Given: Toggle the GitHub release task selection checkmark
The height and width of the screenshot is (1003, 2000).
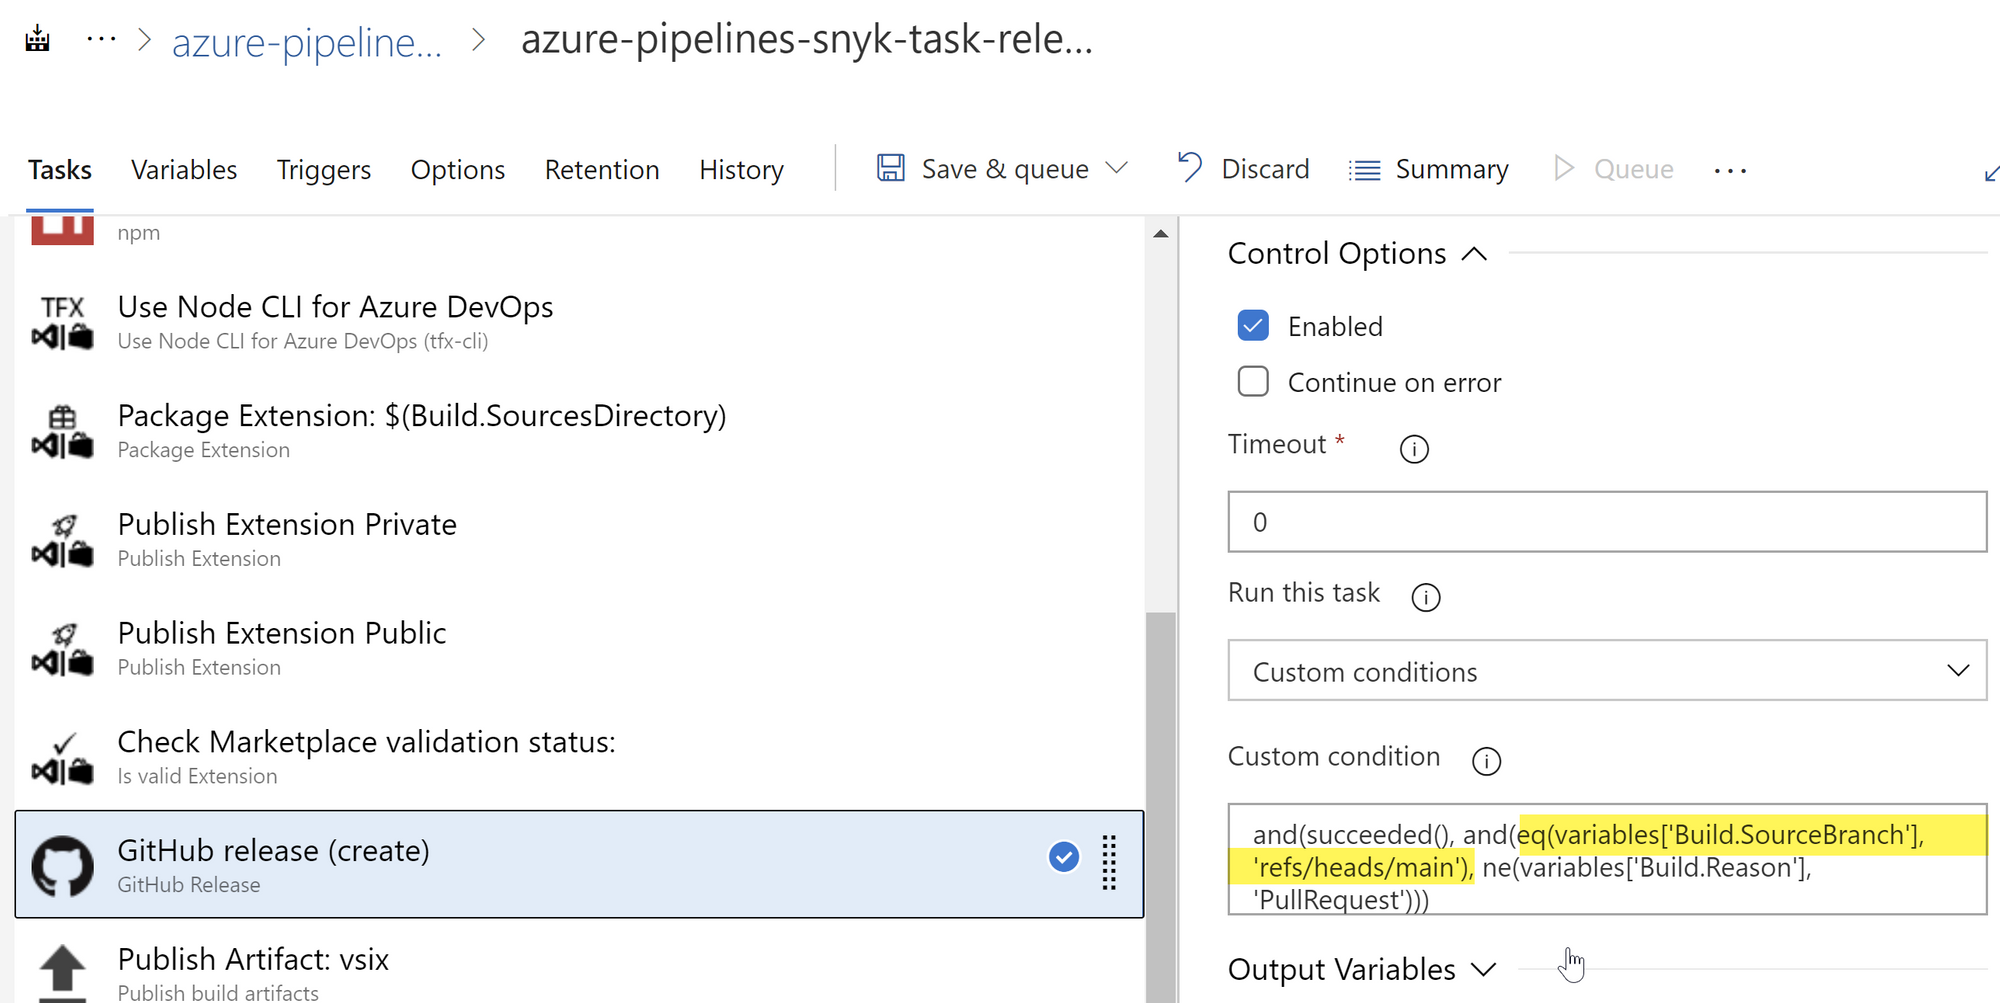Looking at the screenshot, I should 1064,857.
